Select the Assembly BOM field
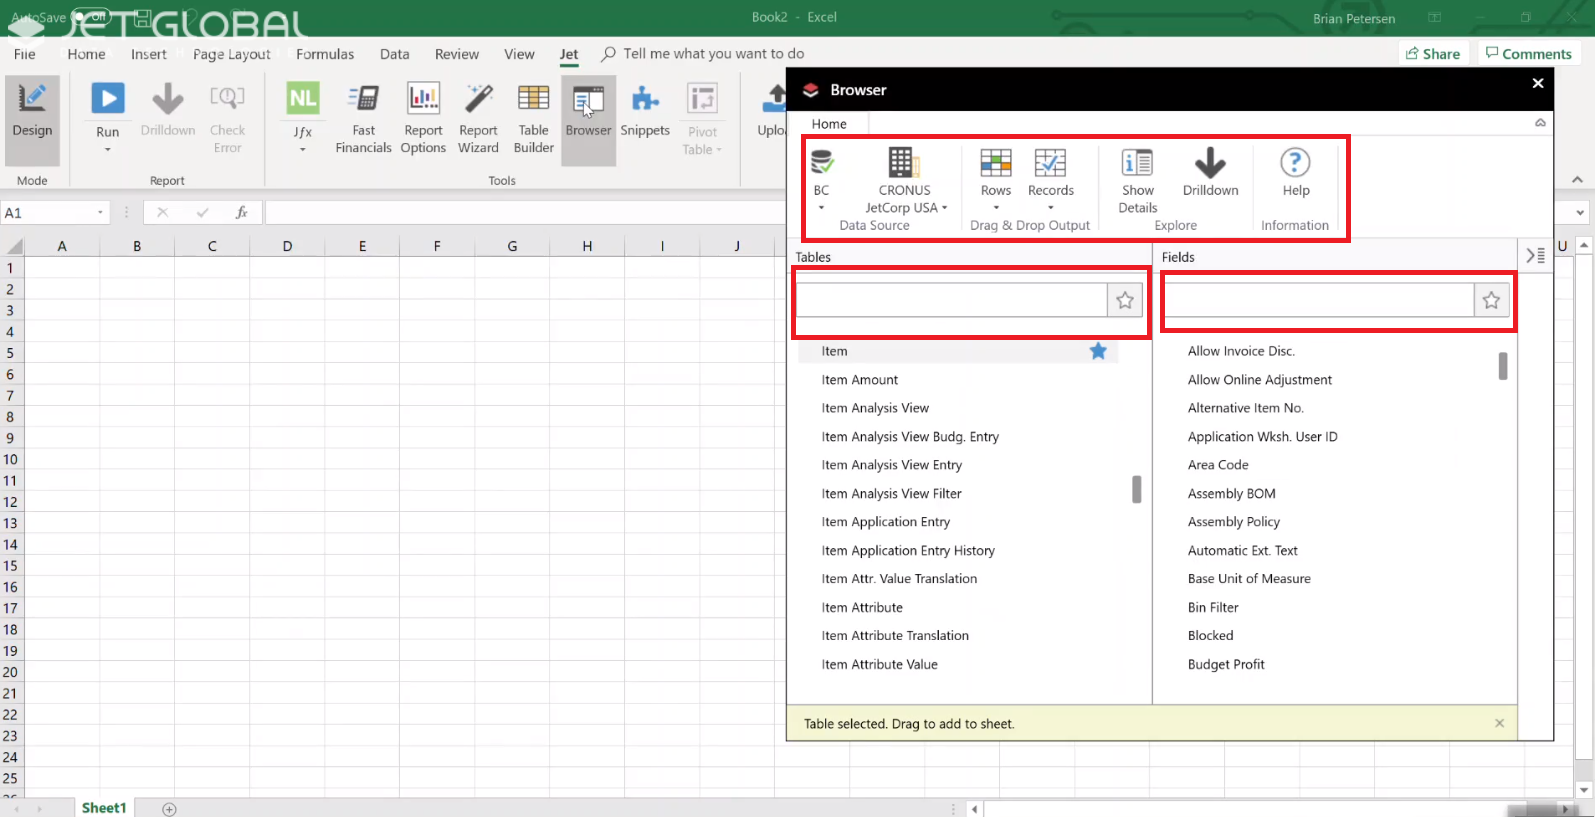 [x=1232, y=494]
